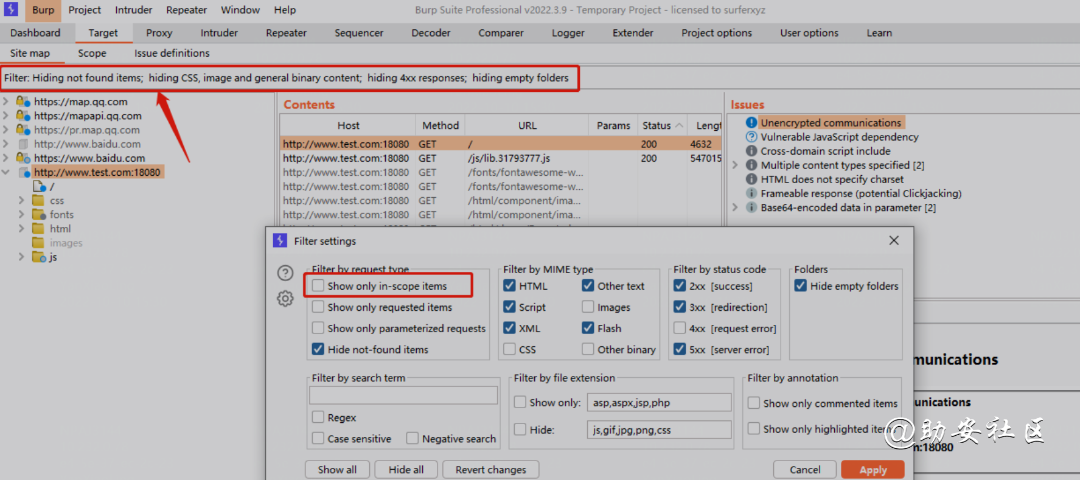The width and height of the screenshot is (1080, 480).
Task: Click the Show only extensions field
Action: coord(660,403)
